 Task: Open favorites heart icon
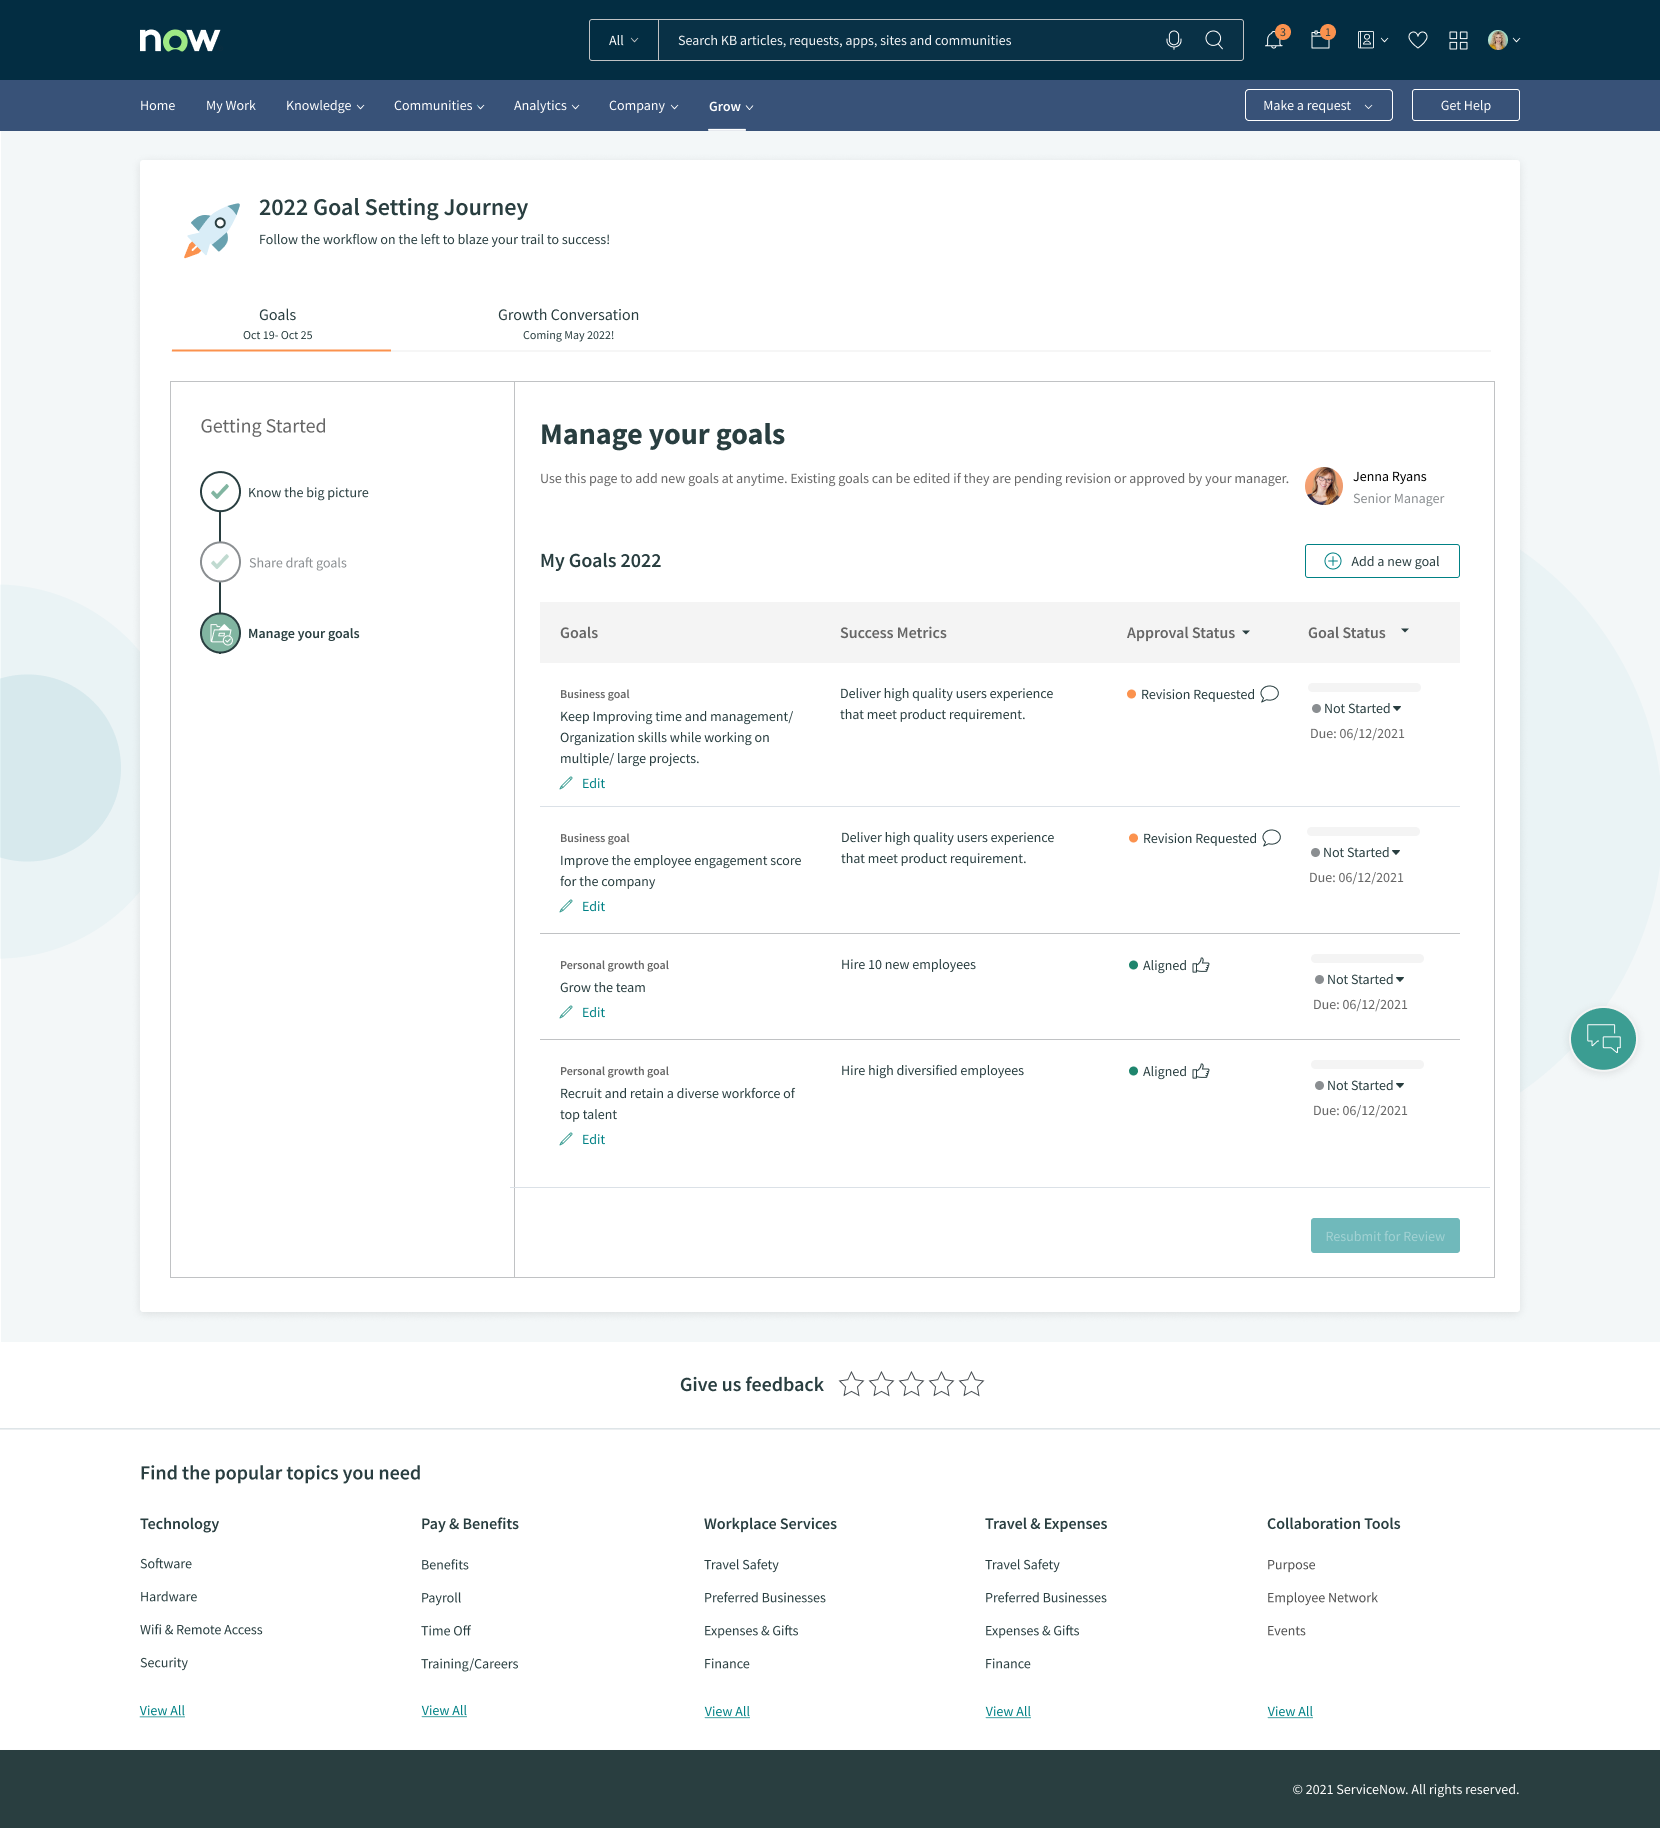1418,40
